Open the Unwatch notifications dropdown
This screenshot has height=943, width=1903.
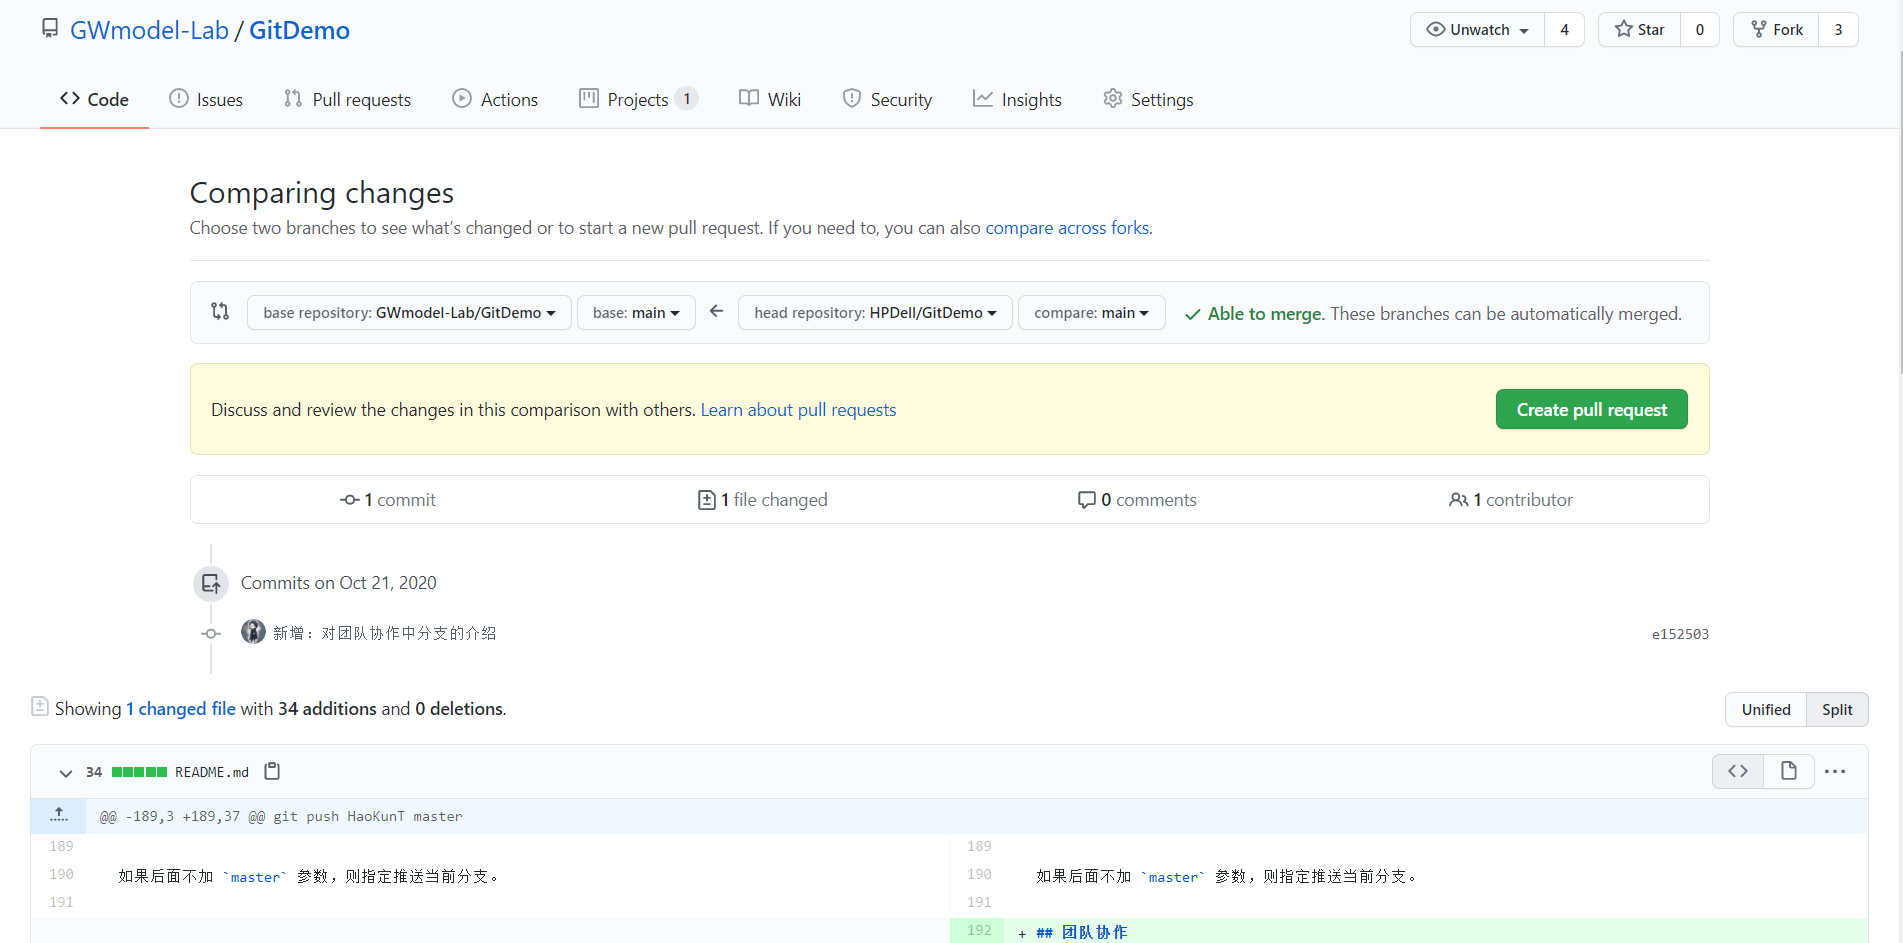click(x=1477, y=30)
